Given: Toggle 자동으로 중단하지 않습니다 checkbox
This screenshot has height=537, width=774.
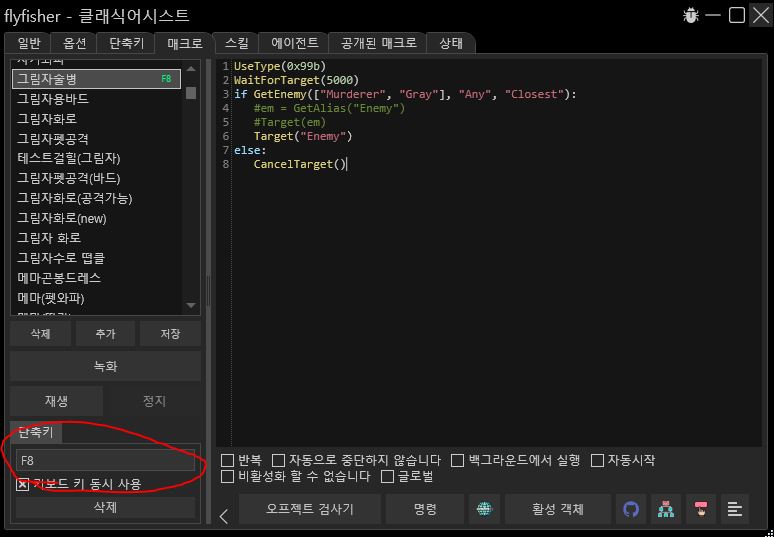Looking at the screenshot, I should click(278, 460).
